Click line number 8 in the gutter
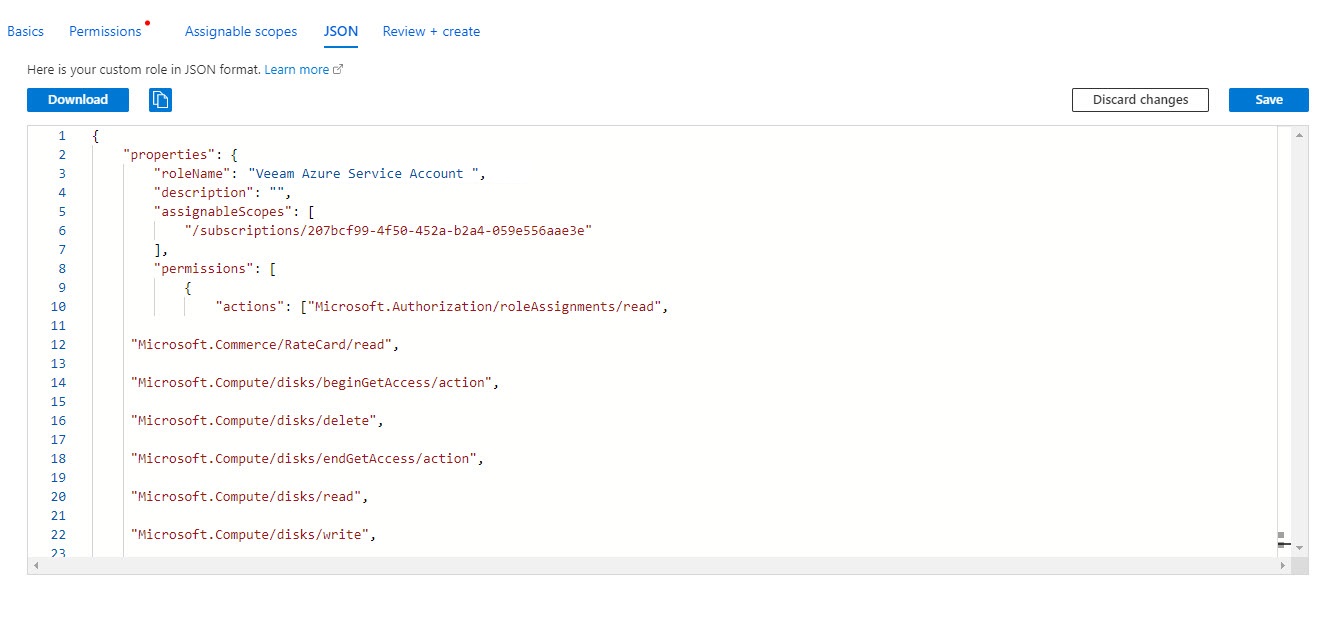This screenshot has width=1324, height=619. tap(62, 269)
